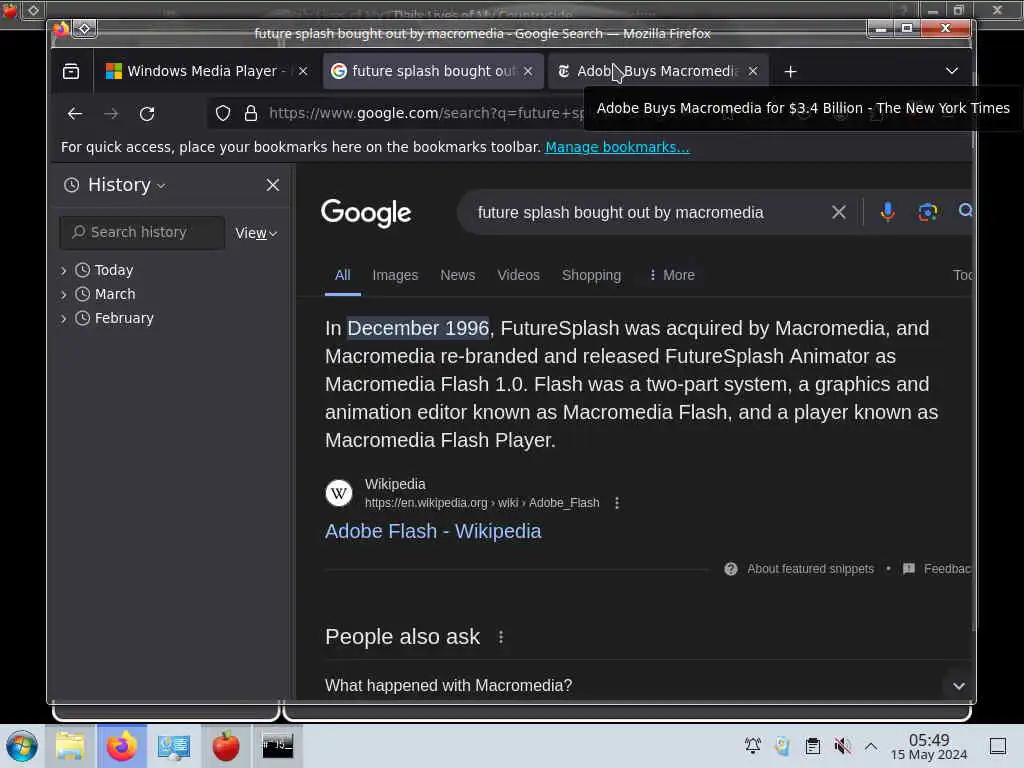Screen dimensions: 1024x768
Task: Go back using the back arrow
Action: (74, 114)
